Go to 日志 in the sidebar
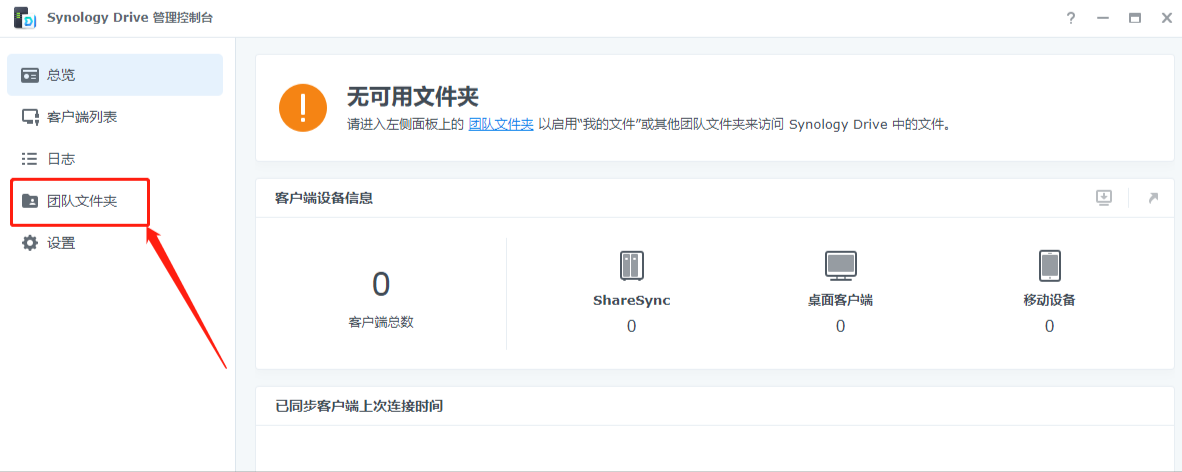This screenshot has width=1182, height=472. point(61,159)
